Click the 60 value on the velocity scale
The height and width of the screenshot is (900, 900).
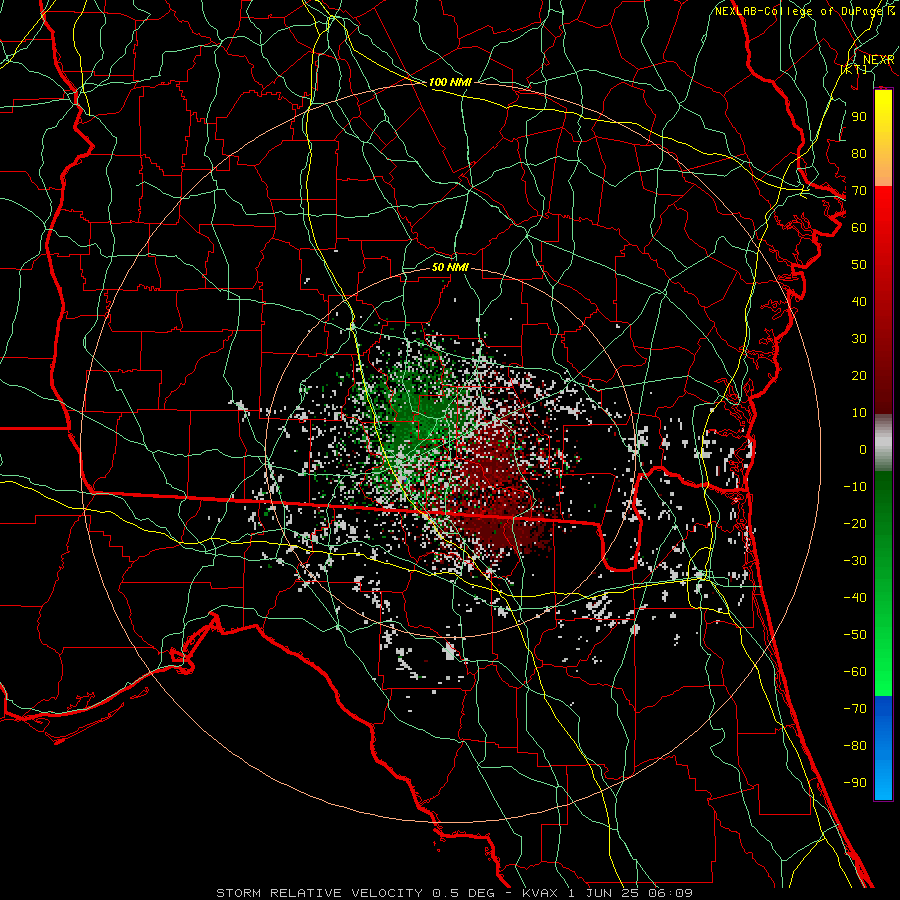tap(859, 227)
